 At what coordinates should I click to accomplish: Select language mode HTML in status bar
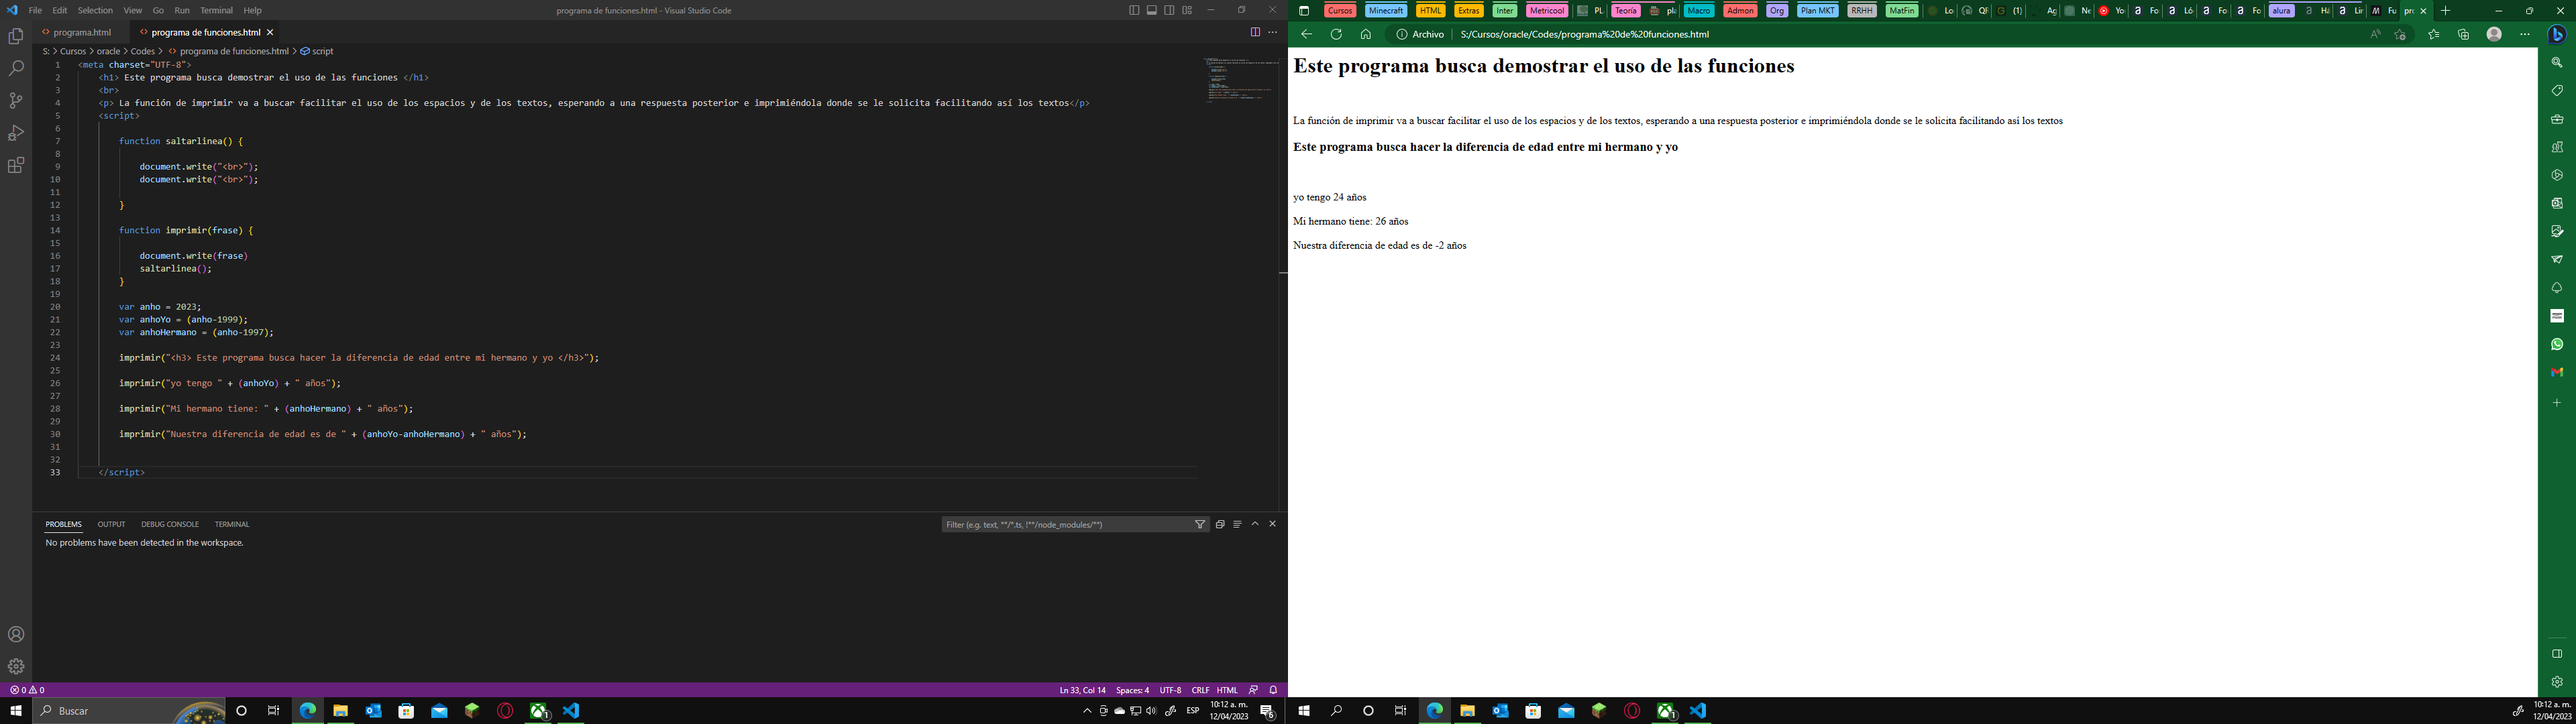1227,690
